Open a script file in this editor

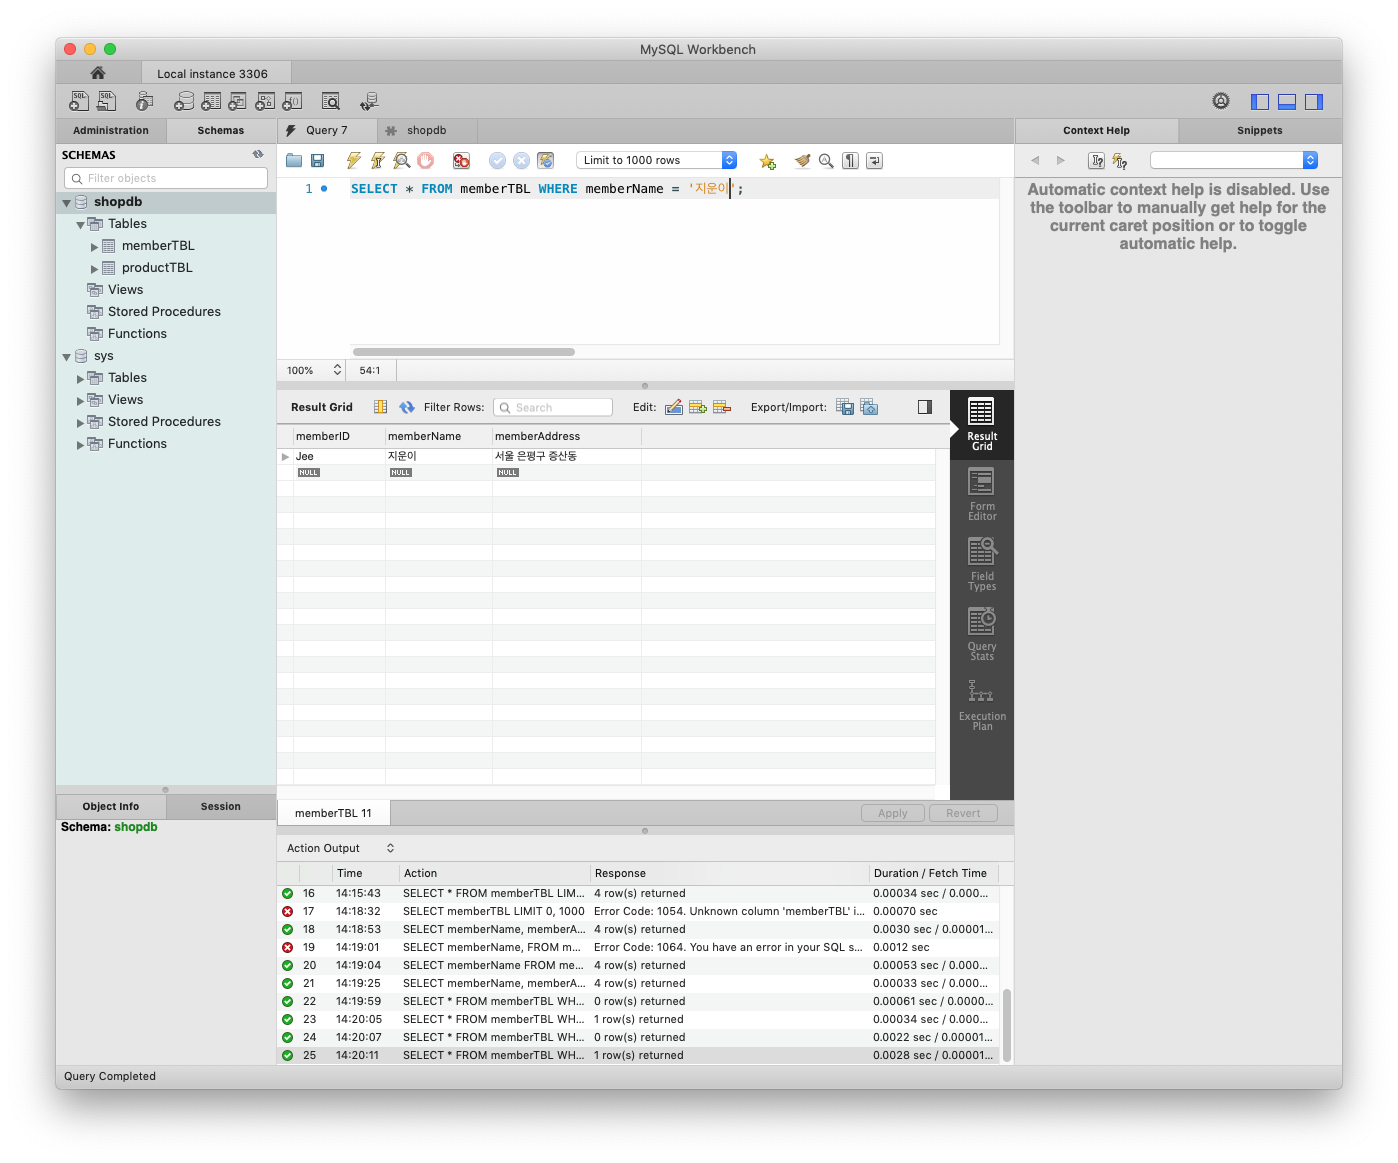[294, 160]
